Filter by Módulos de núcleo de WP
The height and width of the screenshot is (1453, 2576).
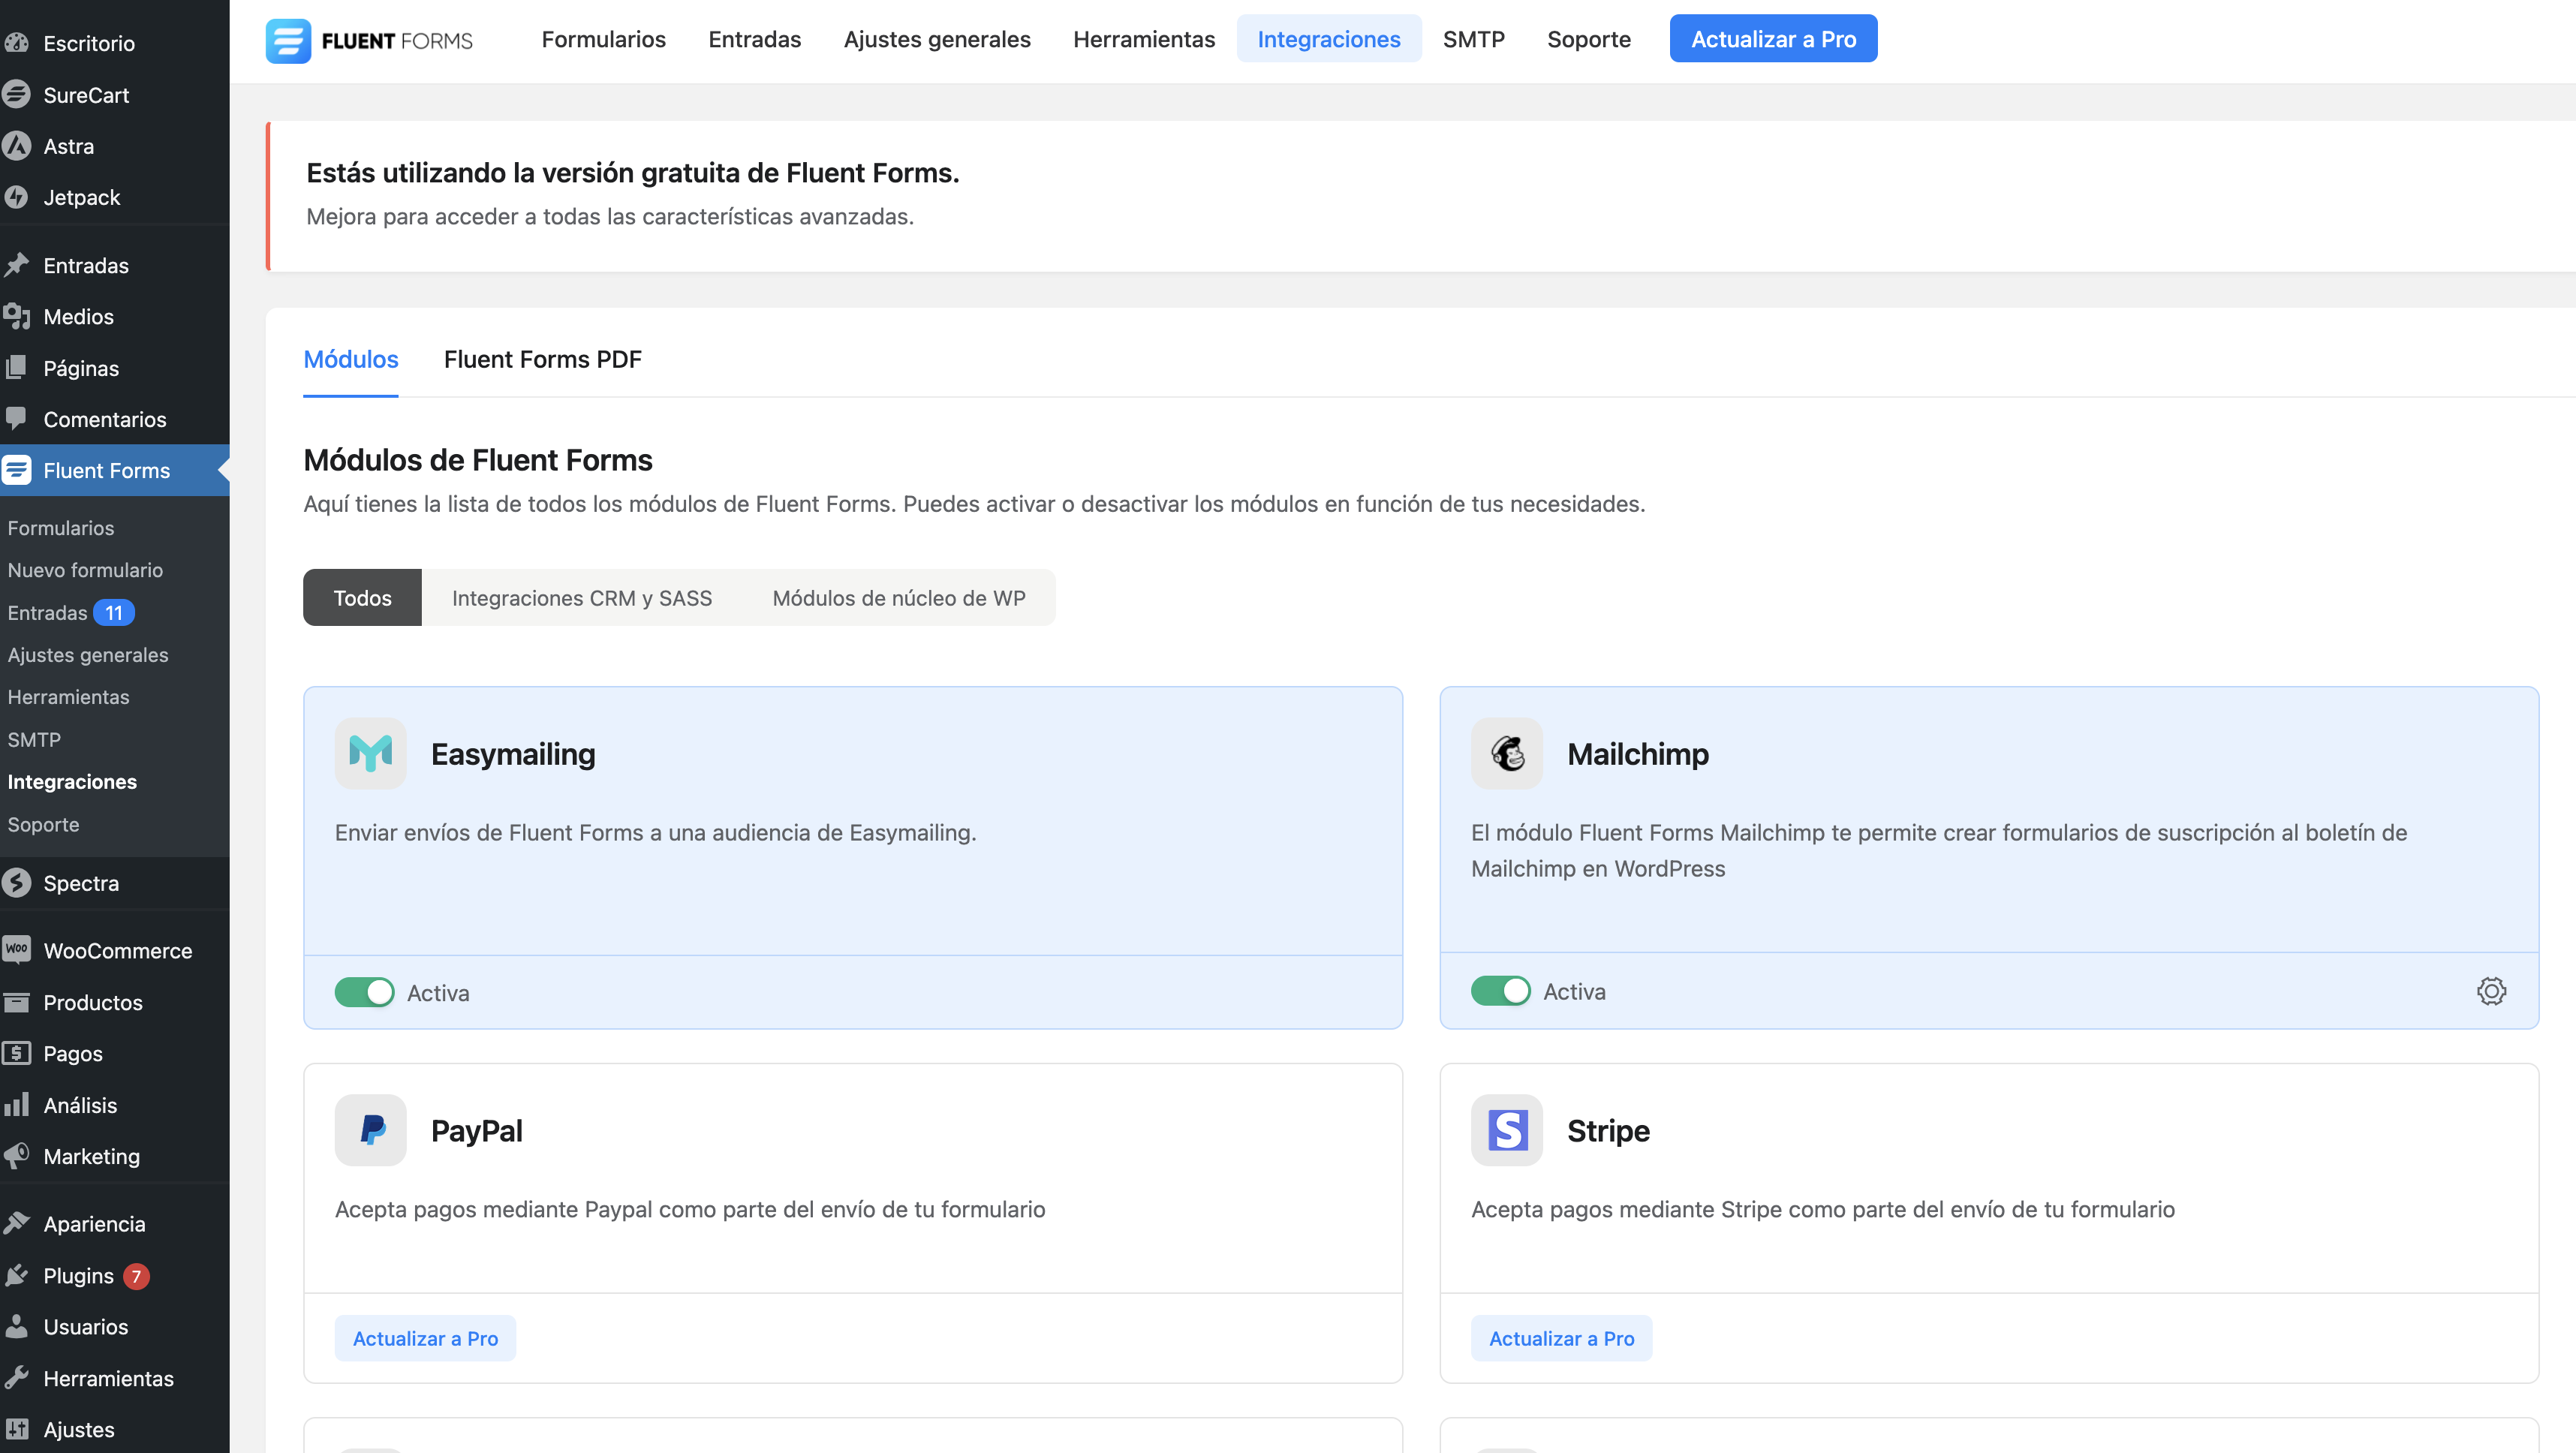click(898, 597)
